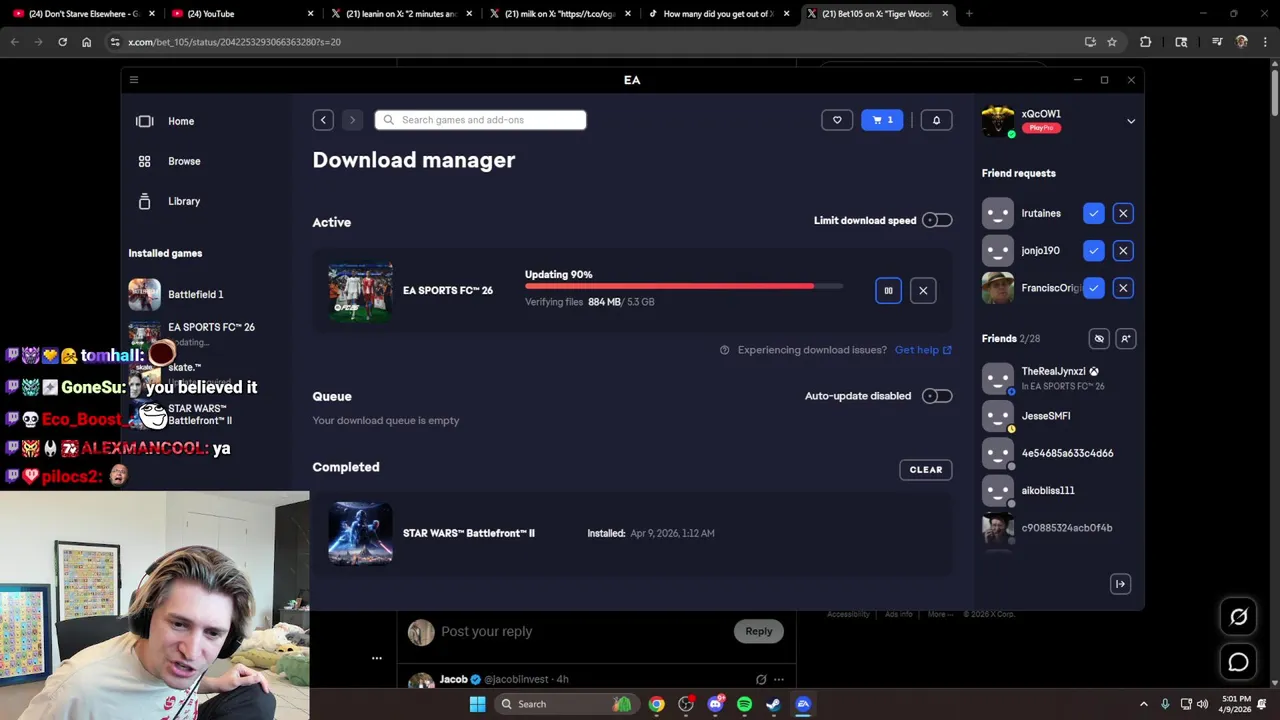Image resolution: width=1280 pixels, height=720 pixels.
Task: Bookmark this page with star icon
Action: 1112,42
